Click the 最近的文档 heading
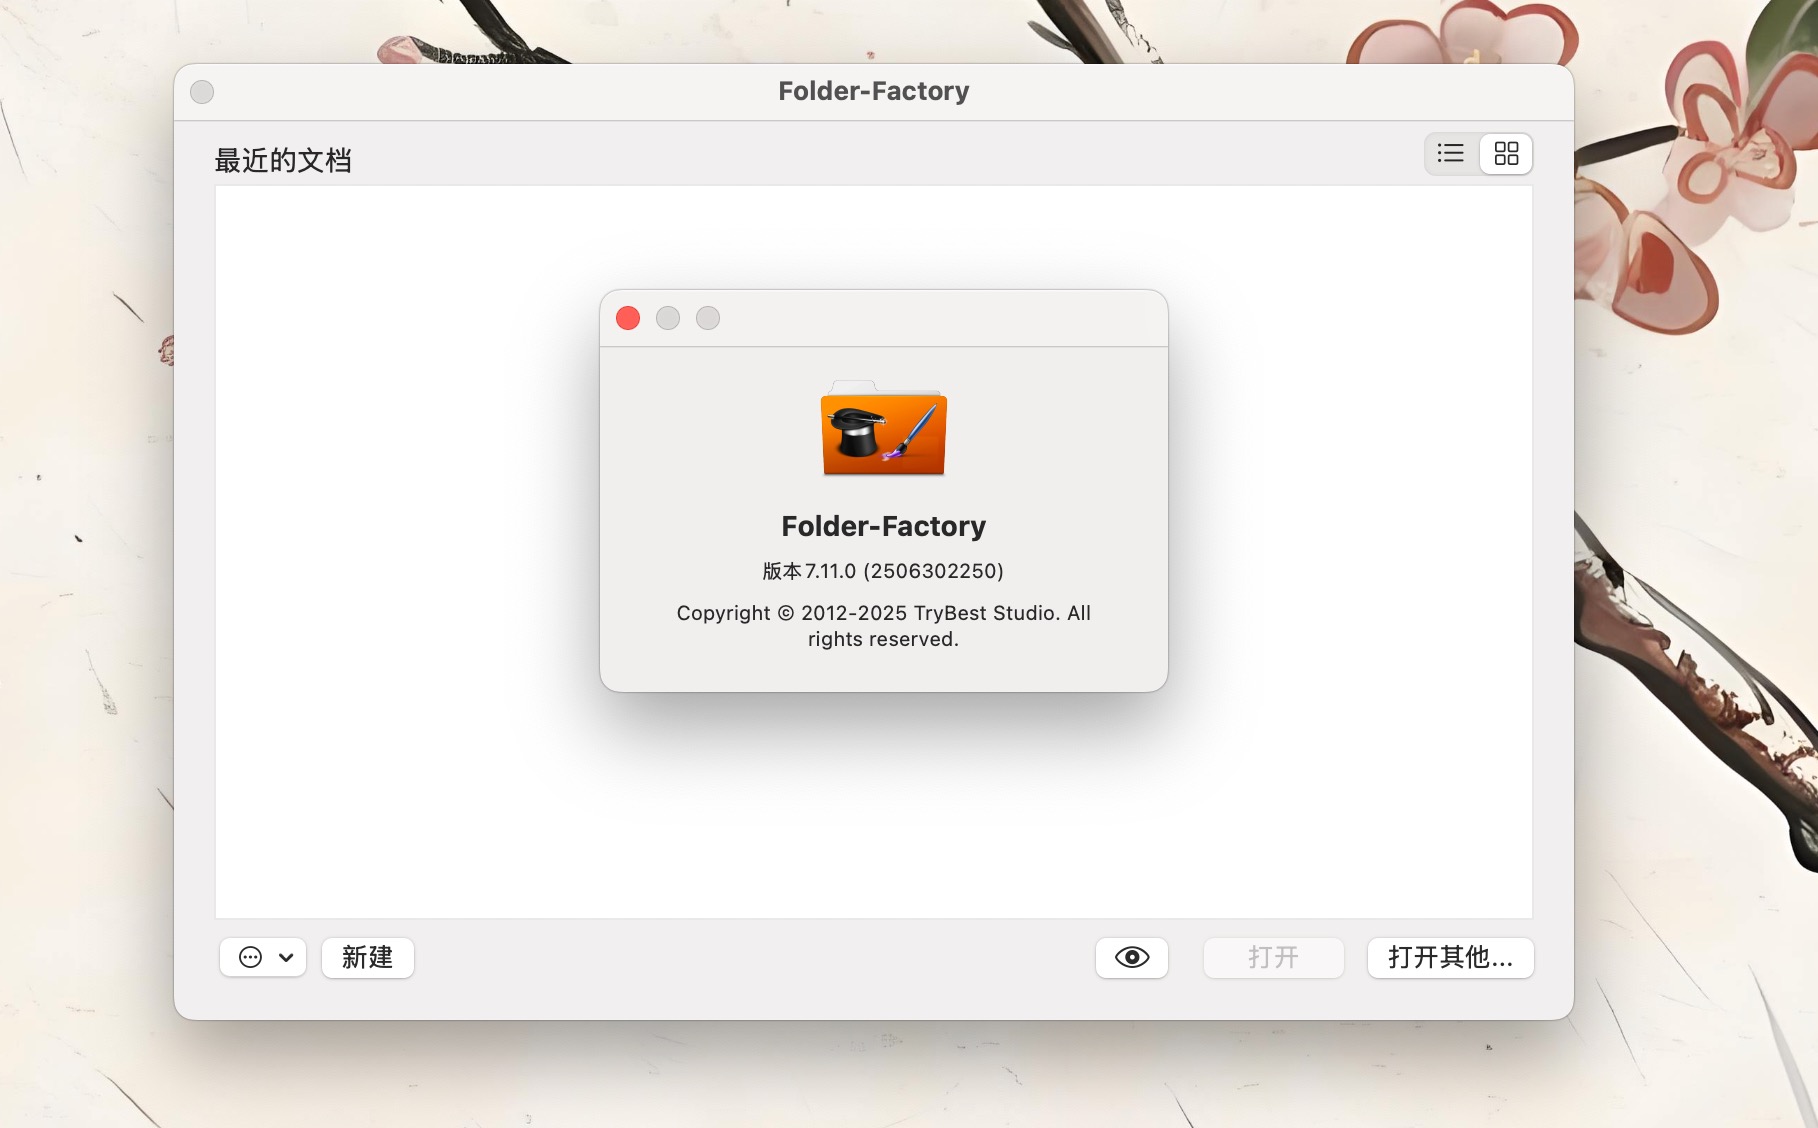The width and height of the screenshot is (1818, 1128). pos(283,160)
